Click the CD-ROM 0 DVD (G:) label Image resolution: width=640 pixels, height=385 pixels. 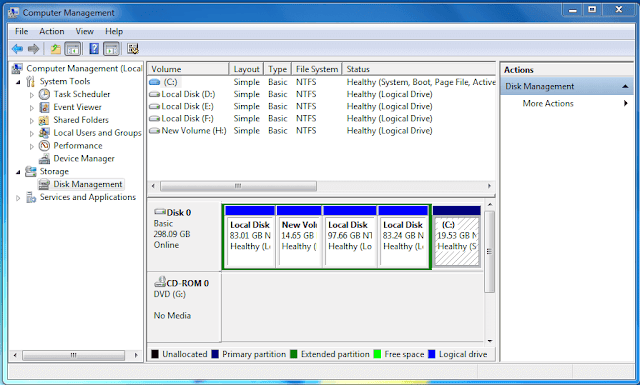coord(170,294)
